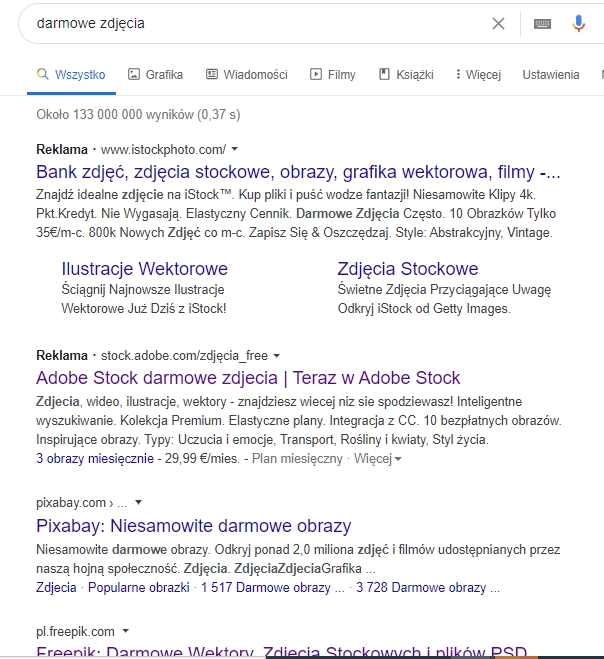
Task: Open the Książki results tab
Action: tap(406, 74)
